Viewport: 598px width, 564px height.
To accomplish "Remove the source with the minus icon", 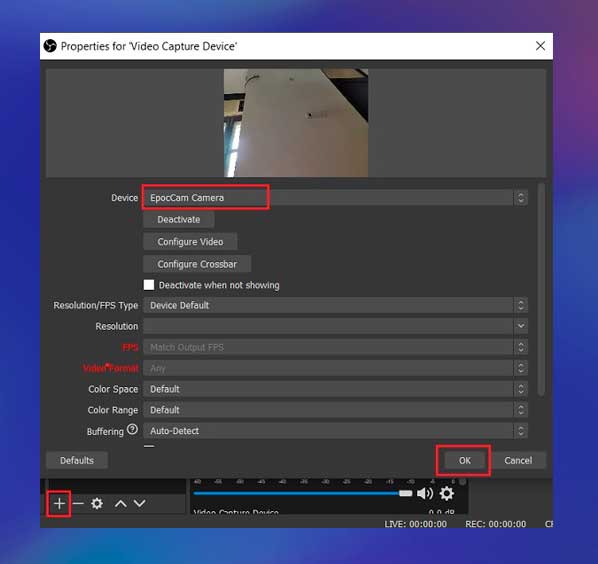I will click(78, 504).
